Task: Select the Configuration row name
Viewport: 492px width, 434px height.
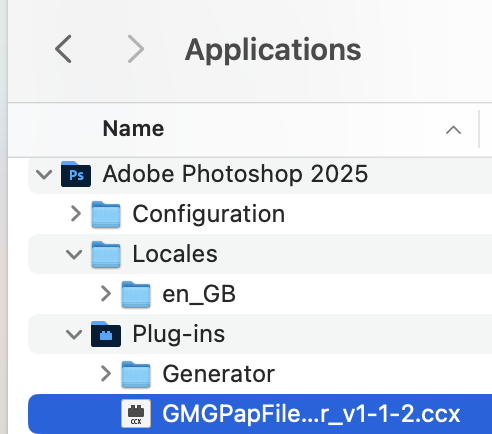Action: [x=209, y=214]
